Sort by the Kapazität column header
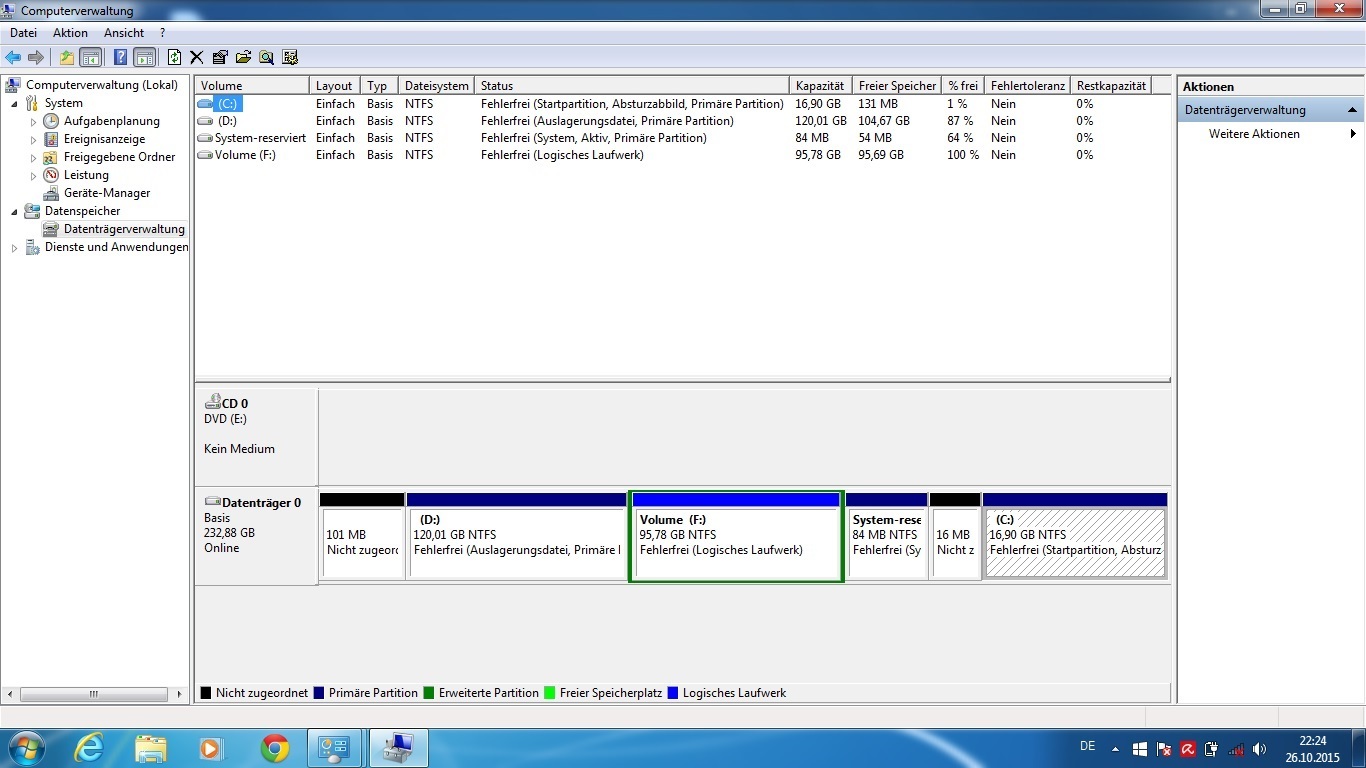Screen dimensions: 1366x768 [820, 86]
